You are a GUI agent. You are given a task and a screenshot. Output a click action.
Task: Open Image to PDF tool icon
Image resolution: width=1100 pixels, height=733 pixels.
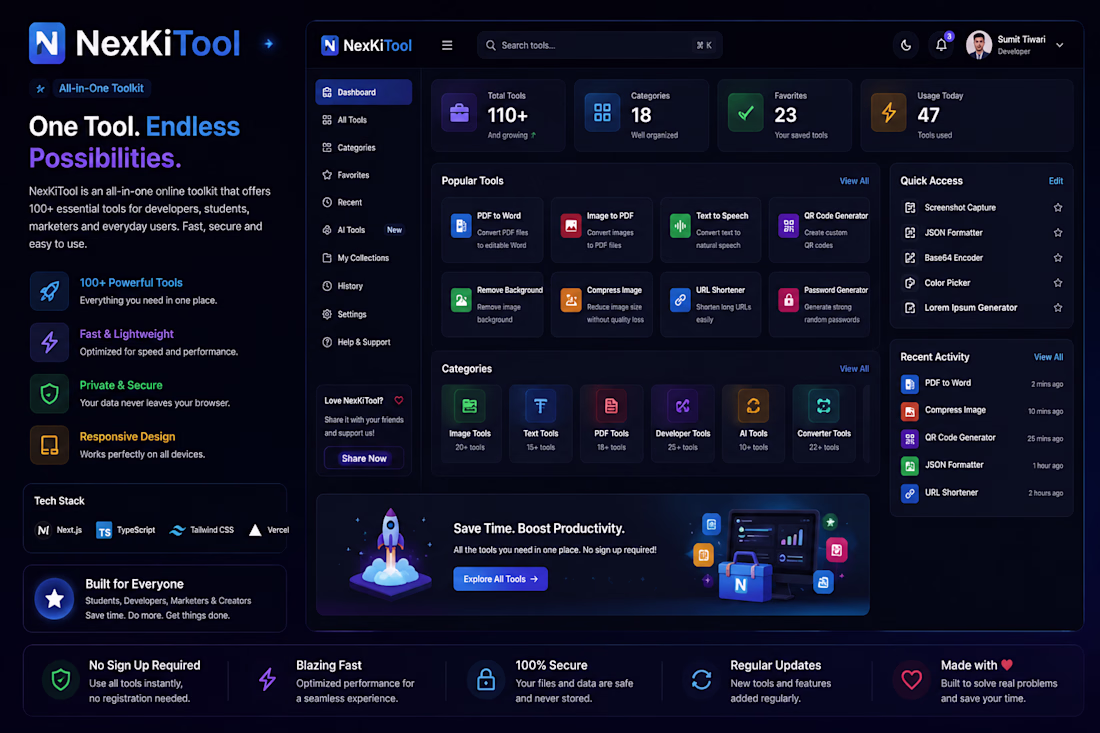(571, 225)
